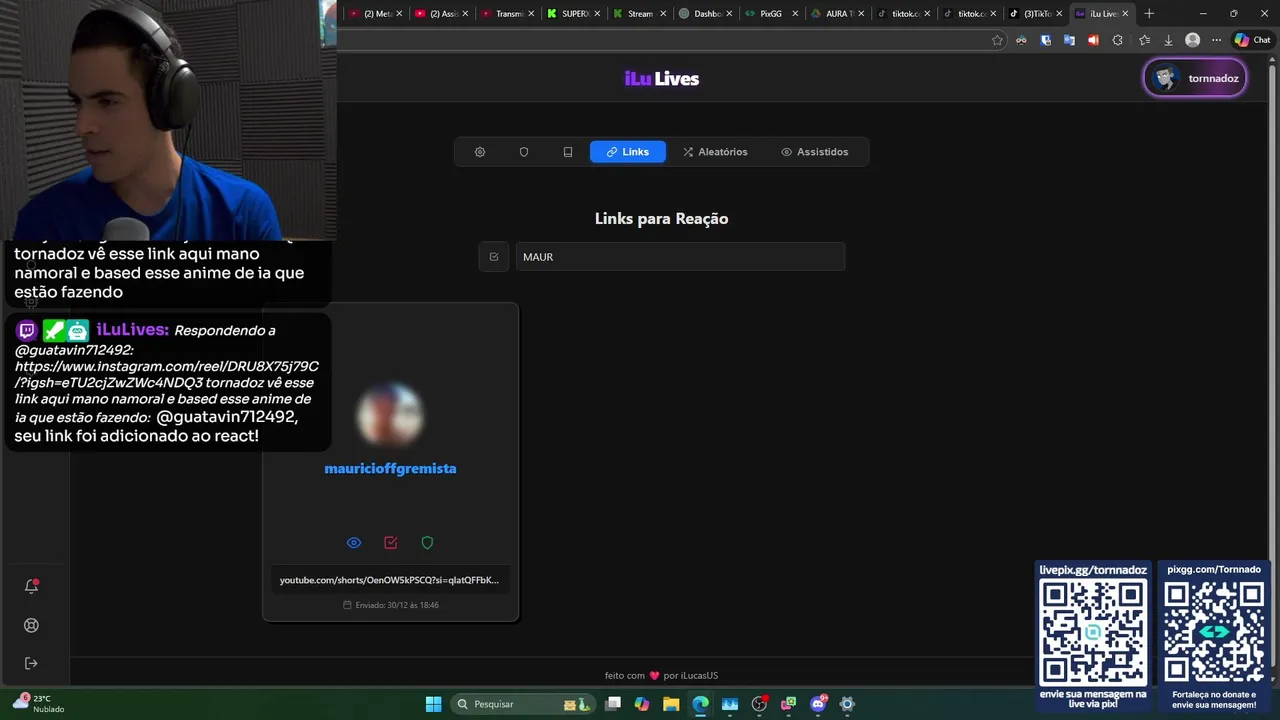This screenshot has width=1280, height=720.
Task: Open Settings gear on the taskbar
Action: click(847, 704)
